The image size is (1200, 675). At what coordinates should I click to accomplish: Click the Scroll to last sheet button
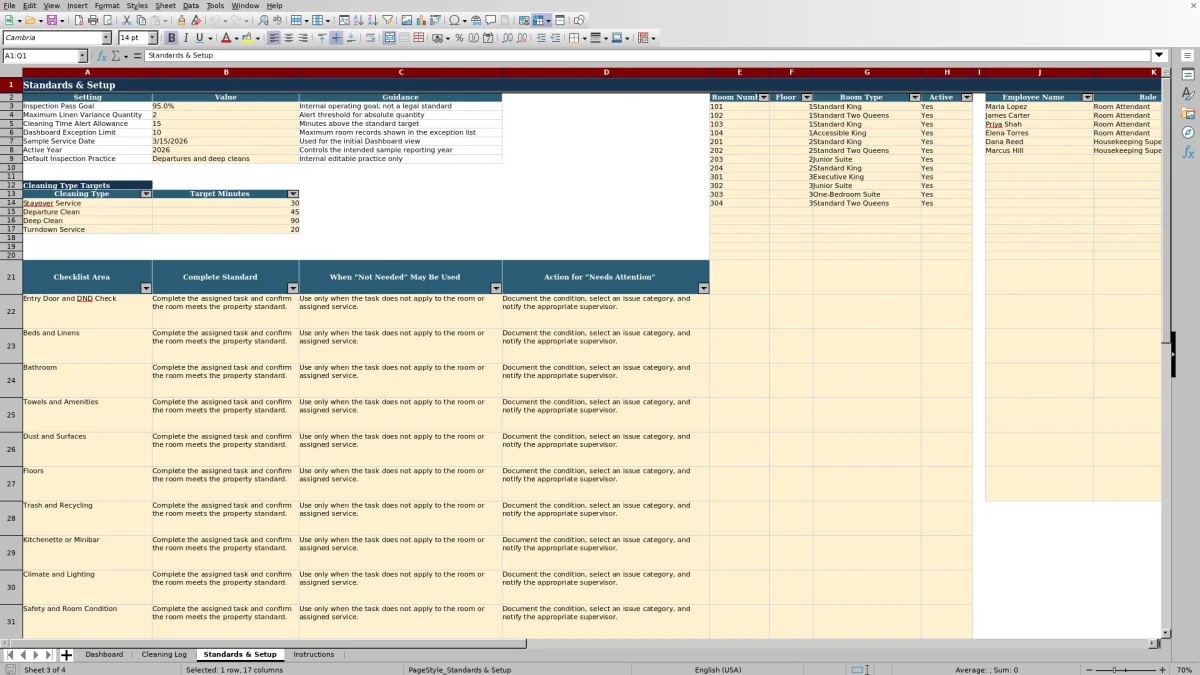click(48, 655)
